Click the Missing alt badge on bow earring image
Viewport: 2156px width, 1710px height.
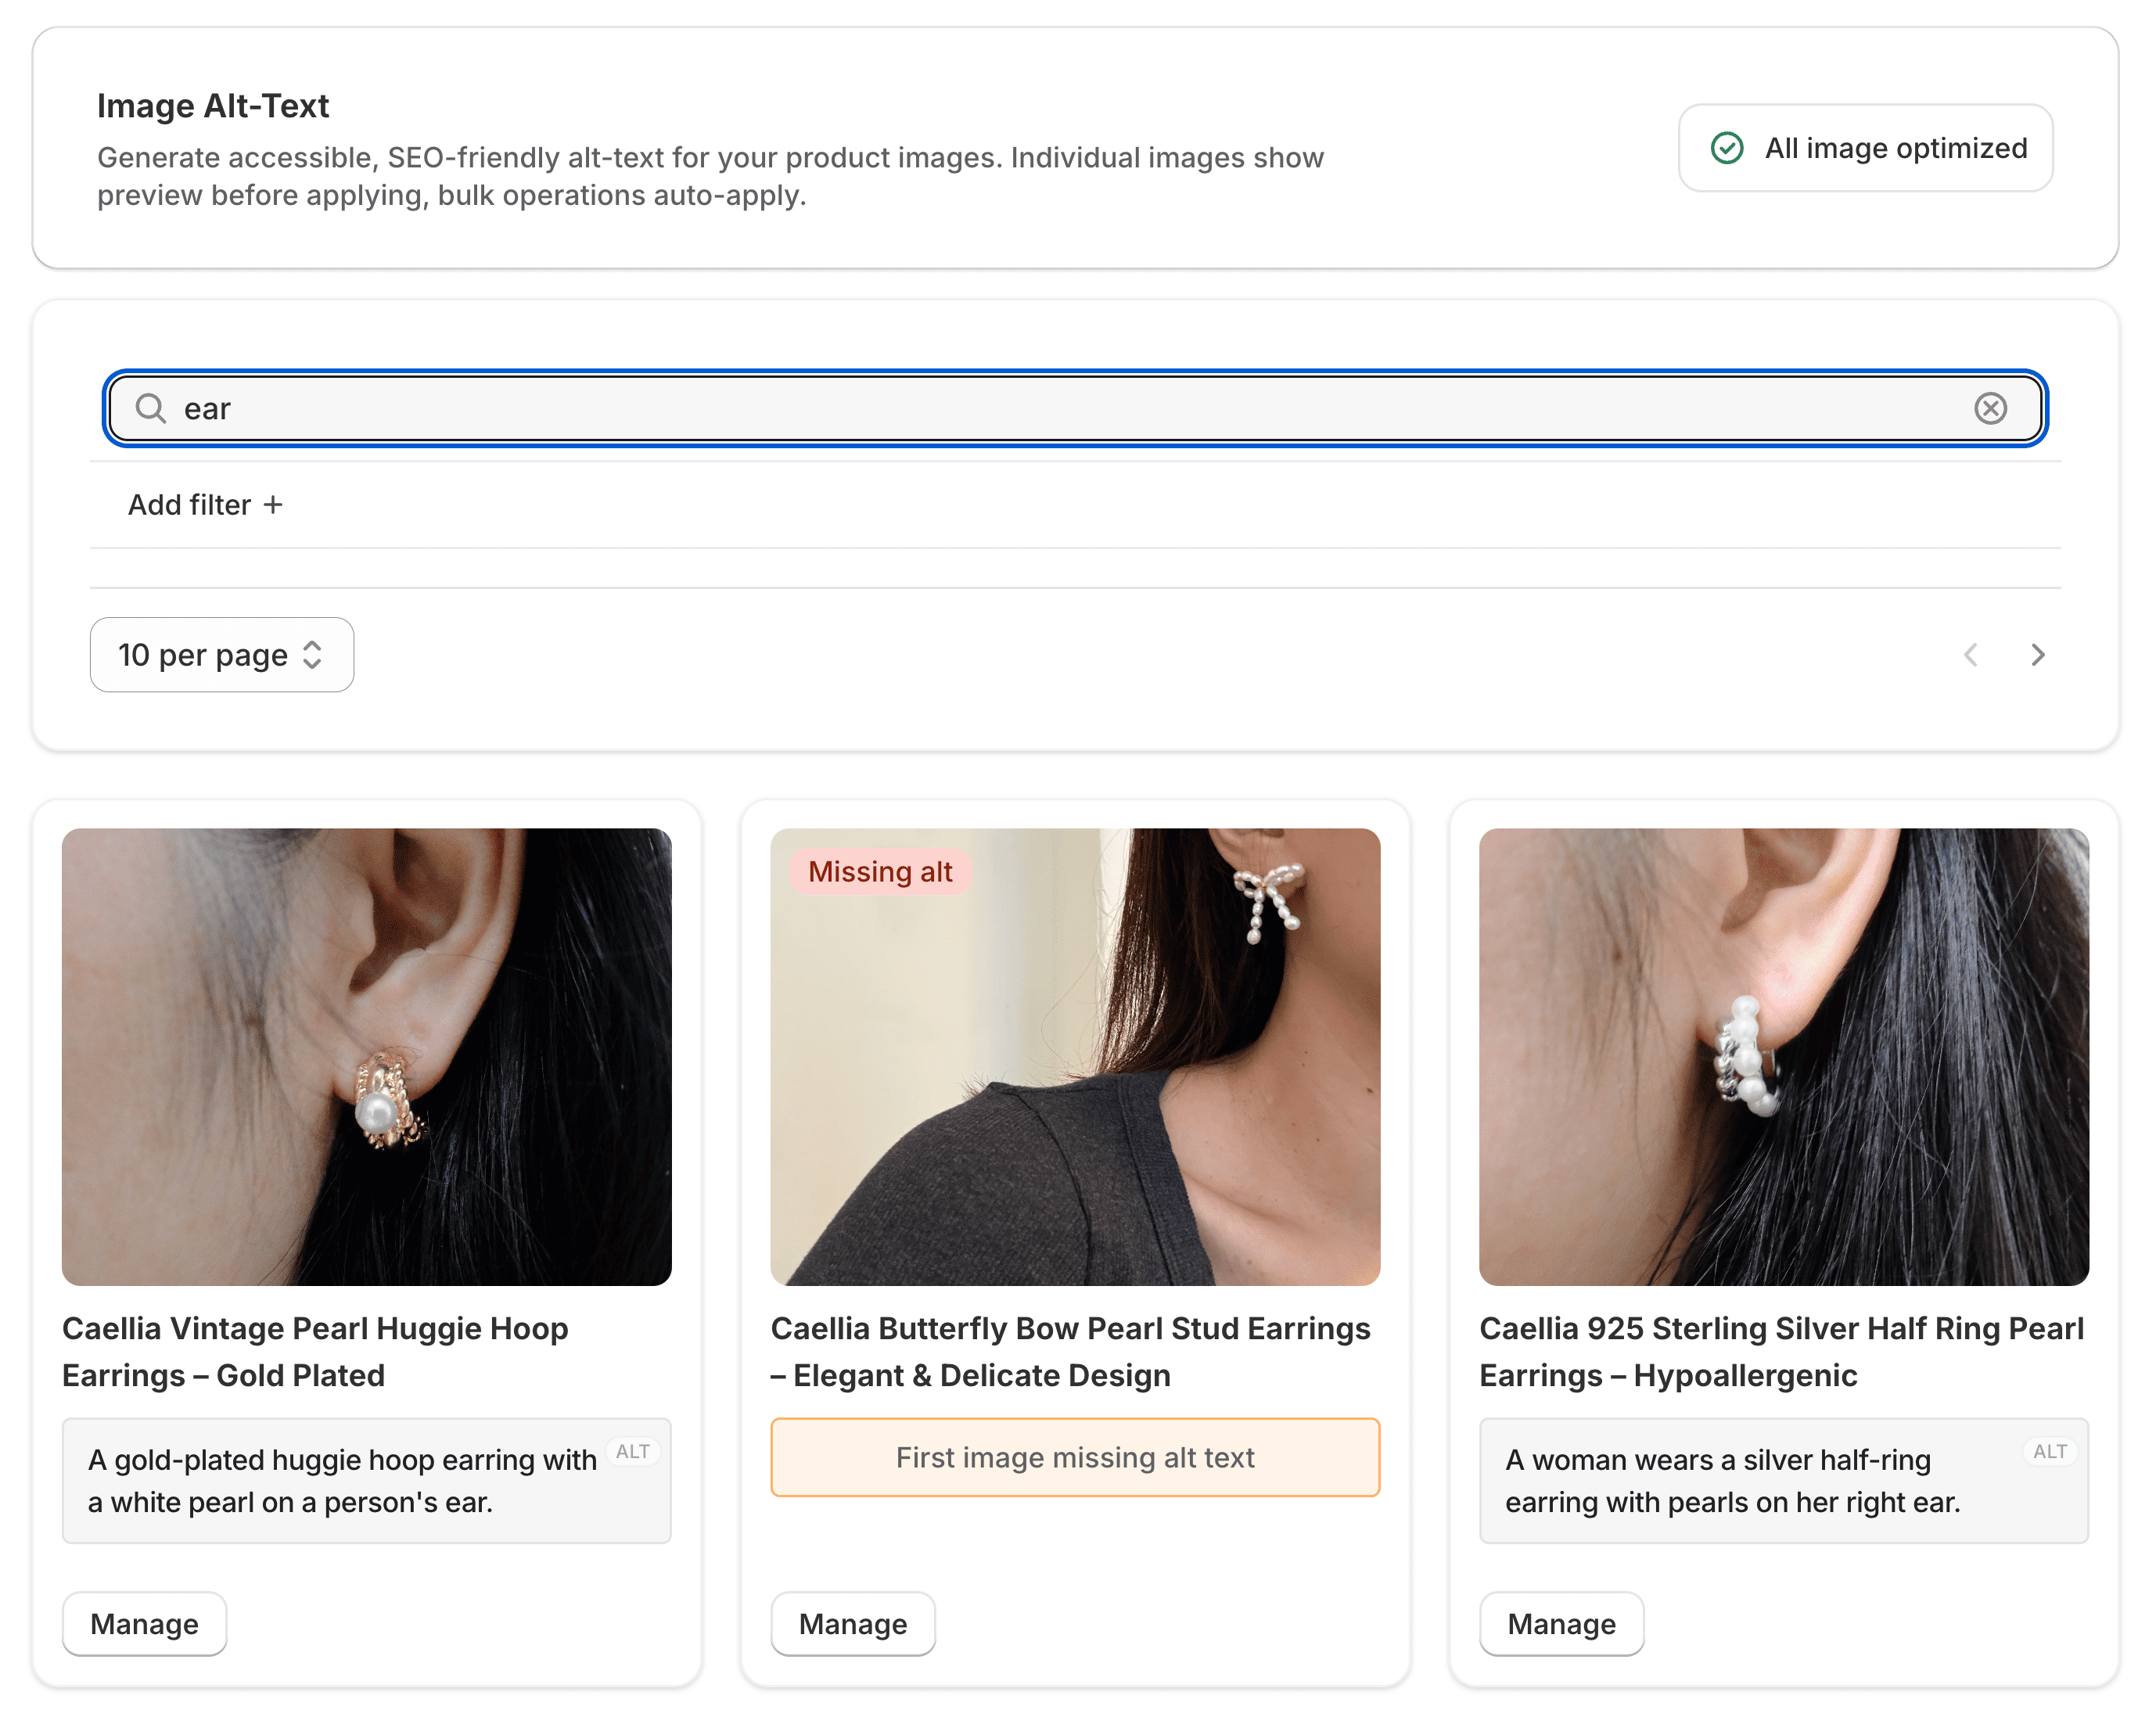880,872
